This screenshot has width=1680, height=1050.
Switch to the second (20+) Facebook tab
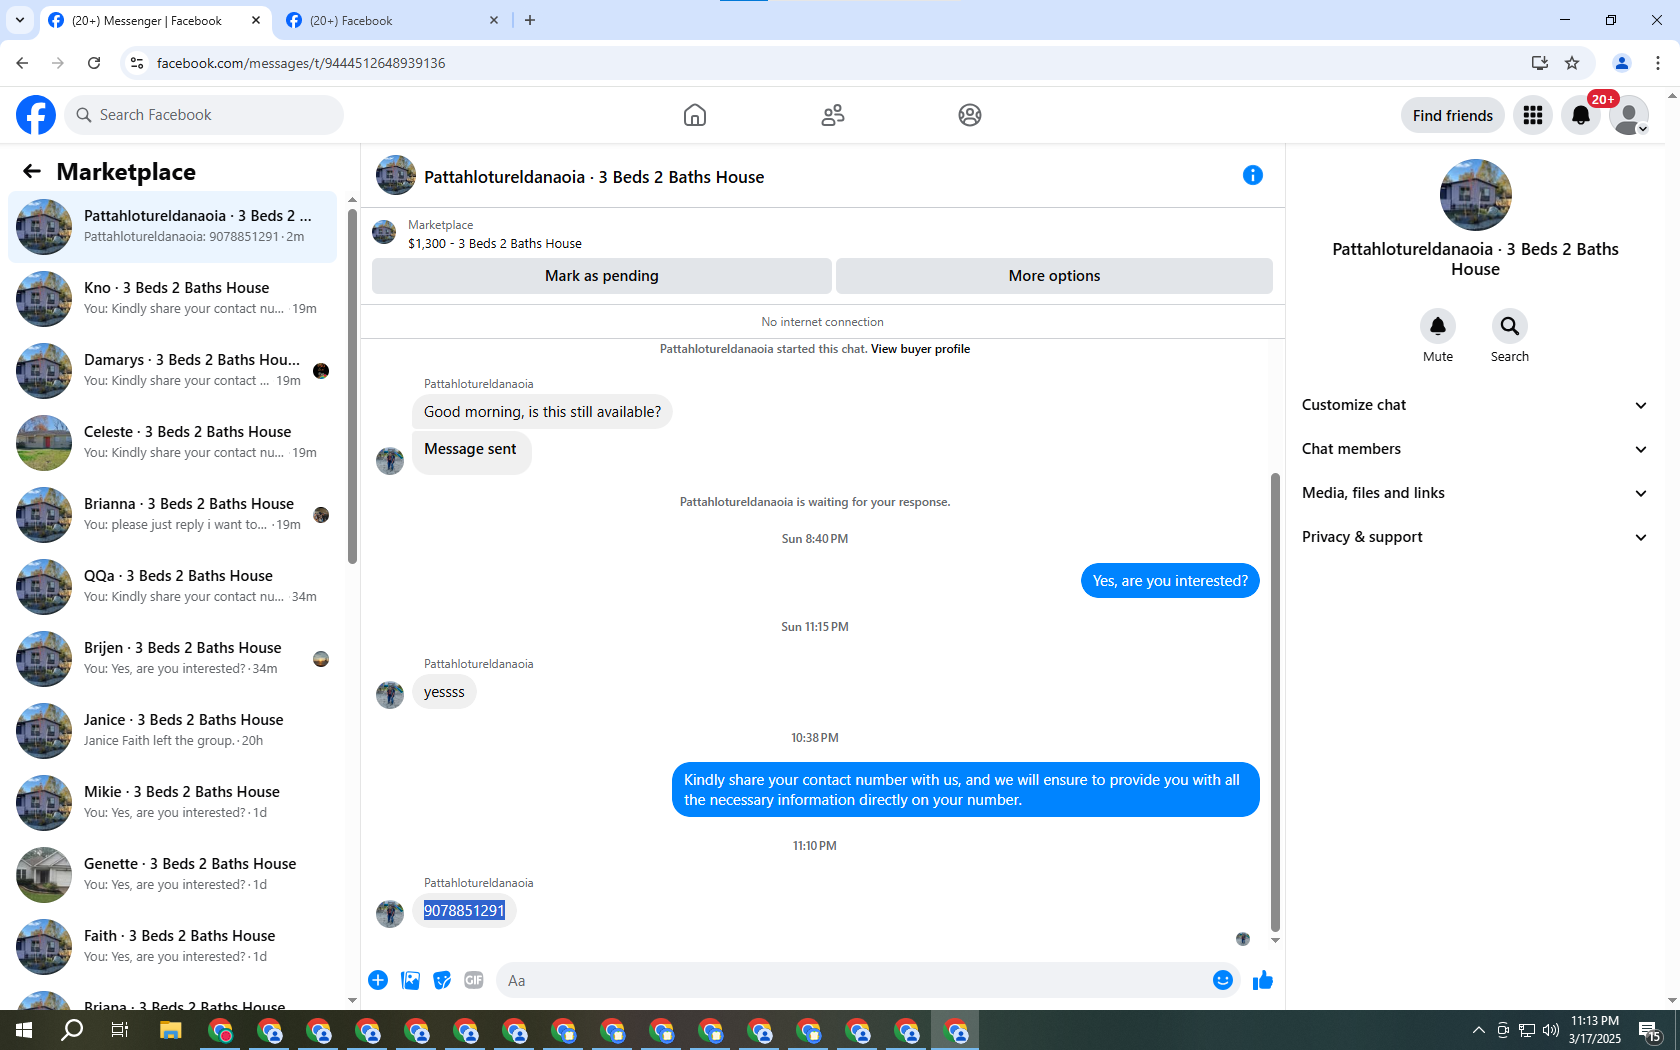394,20
